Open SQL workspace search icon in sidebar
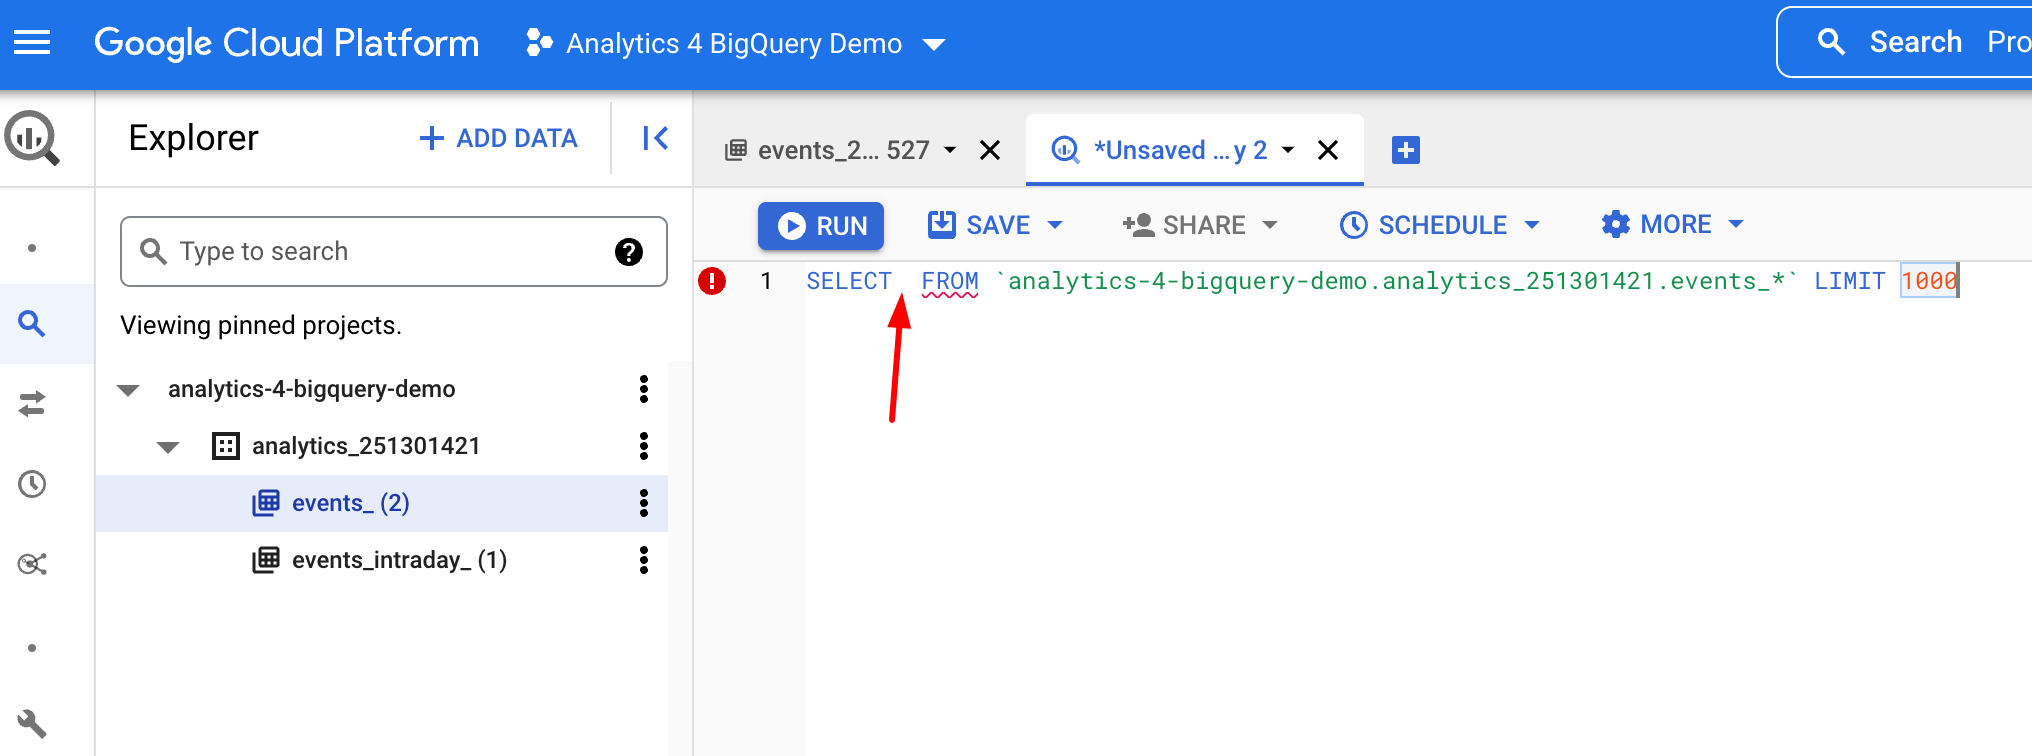 click(32, 323)
